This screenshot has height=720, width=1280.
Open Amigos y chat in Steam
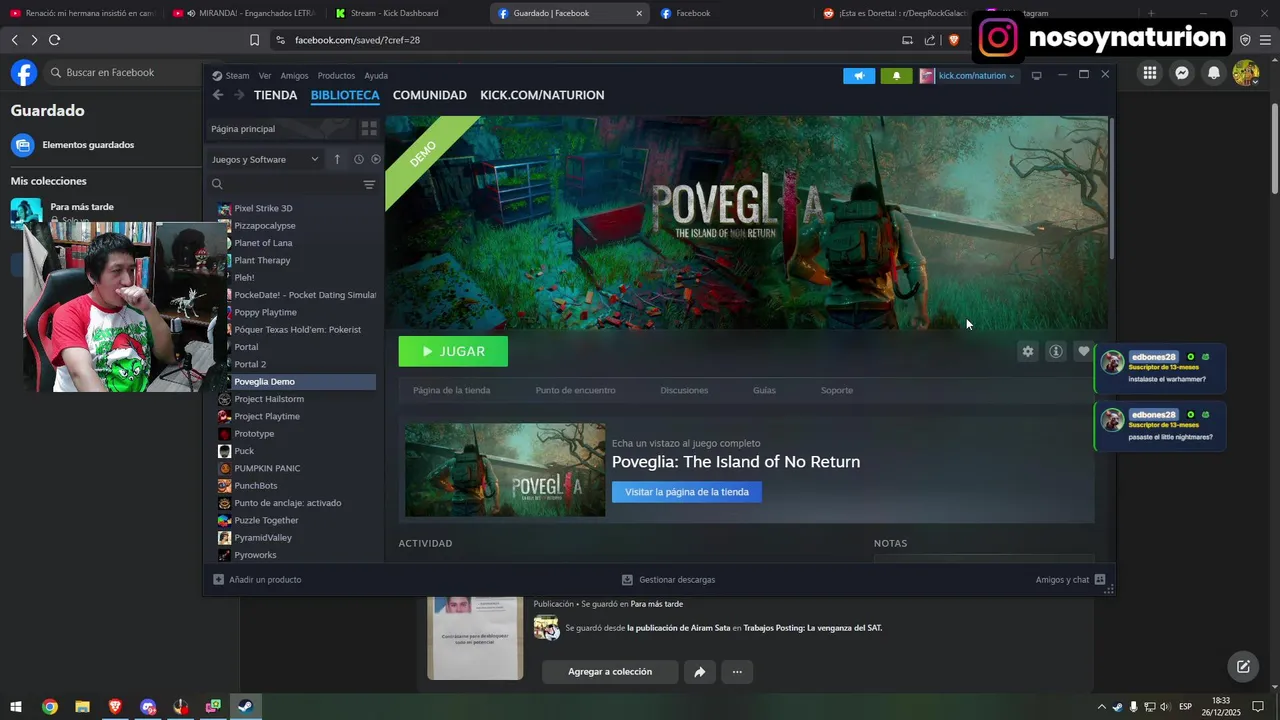(x=1070, y=580)
